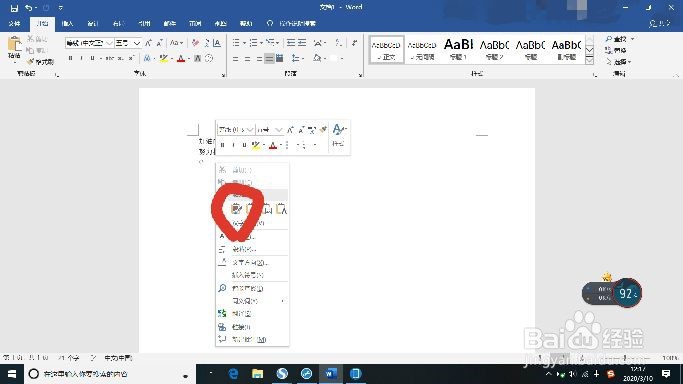Choose New Comment in the context menu
The height and width of the screenshot is (384, 683).
[x=253, y=339]
